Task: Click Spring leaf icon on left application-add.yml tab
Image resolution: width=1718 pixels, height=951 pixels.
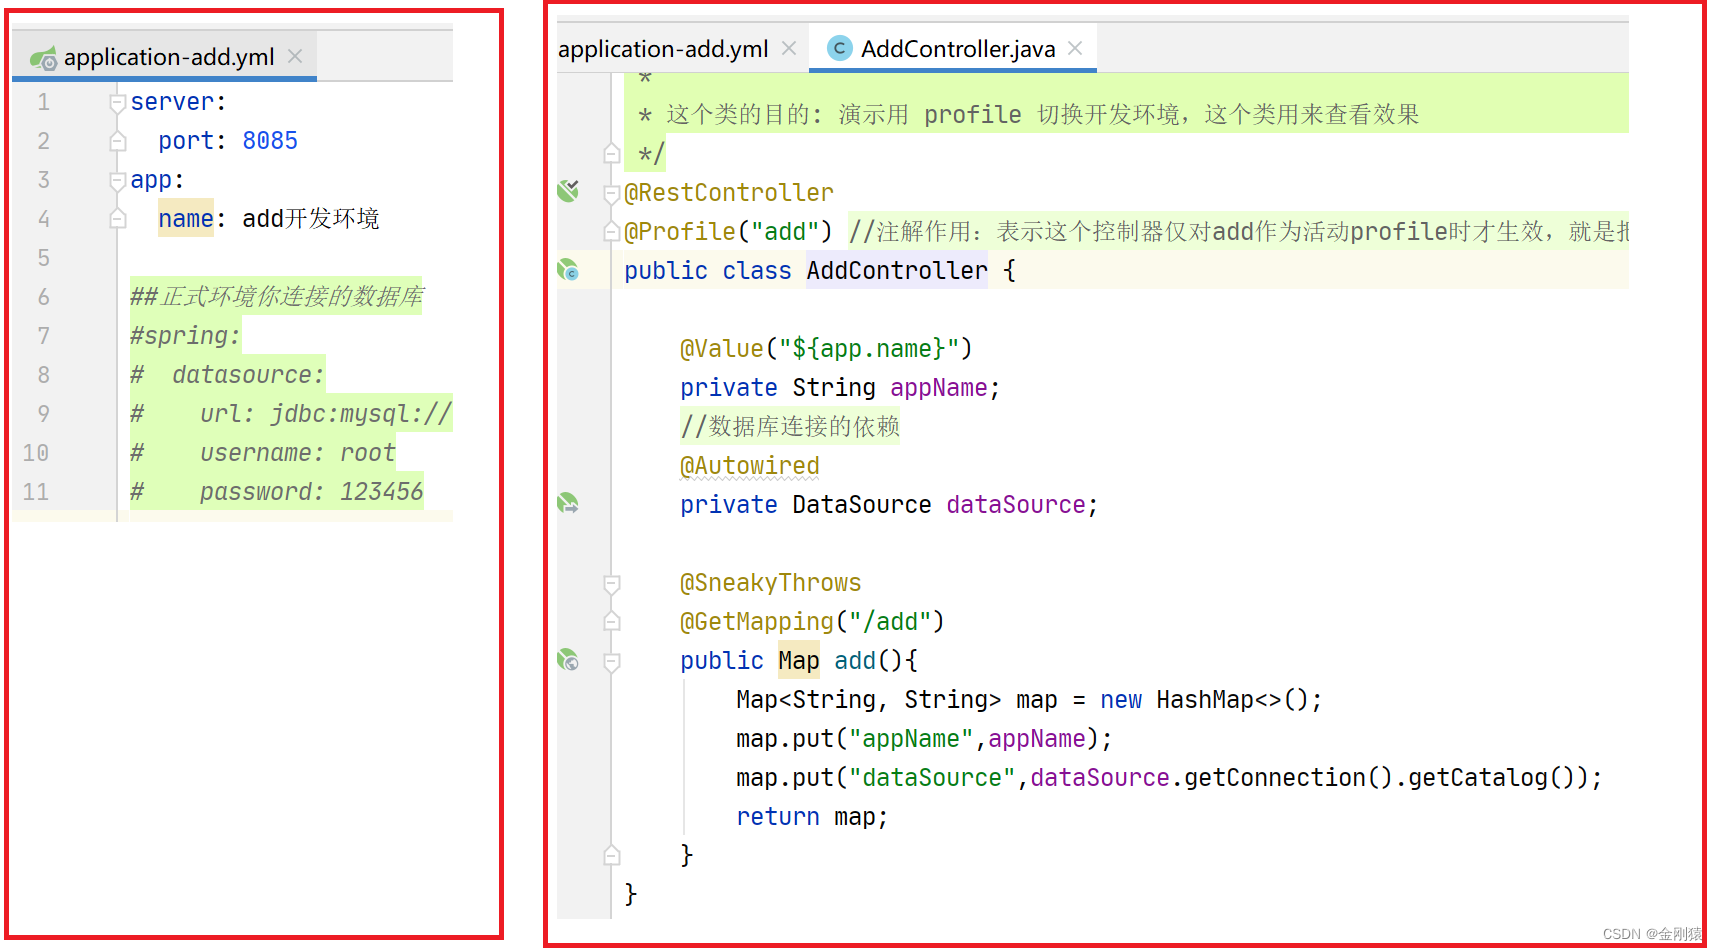Action: pos(43,58)
